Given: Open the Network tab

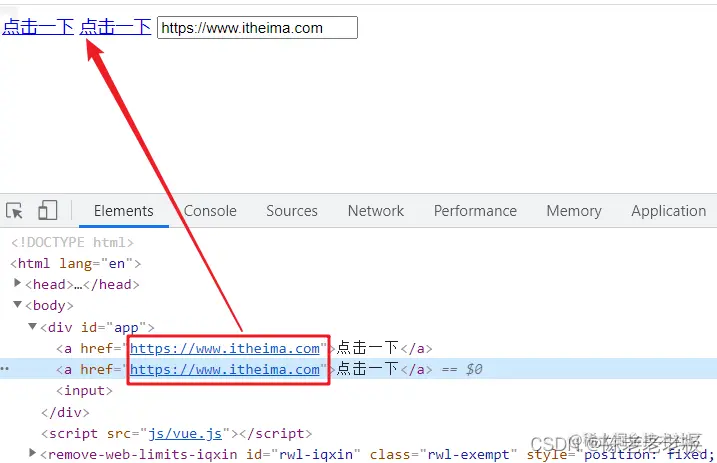Looking at the screenshot, I should pyautogui.click(x=376, y=211).
